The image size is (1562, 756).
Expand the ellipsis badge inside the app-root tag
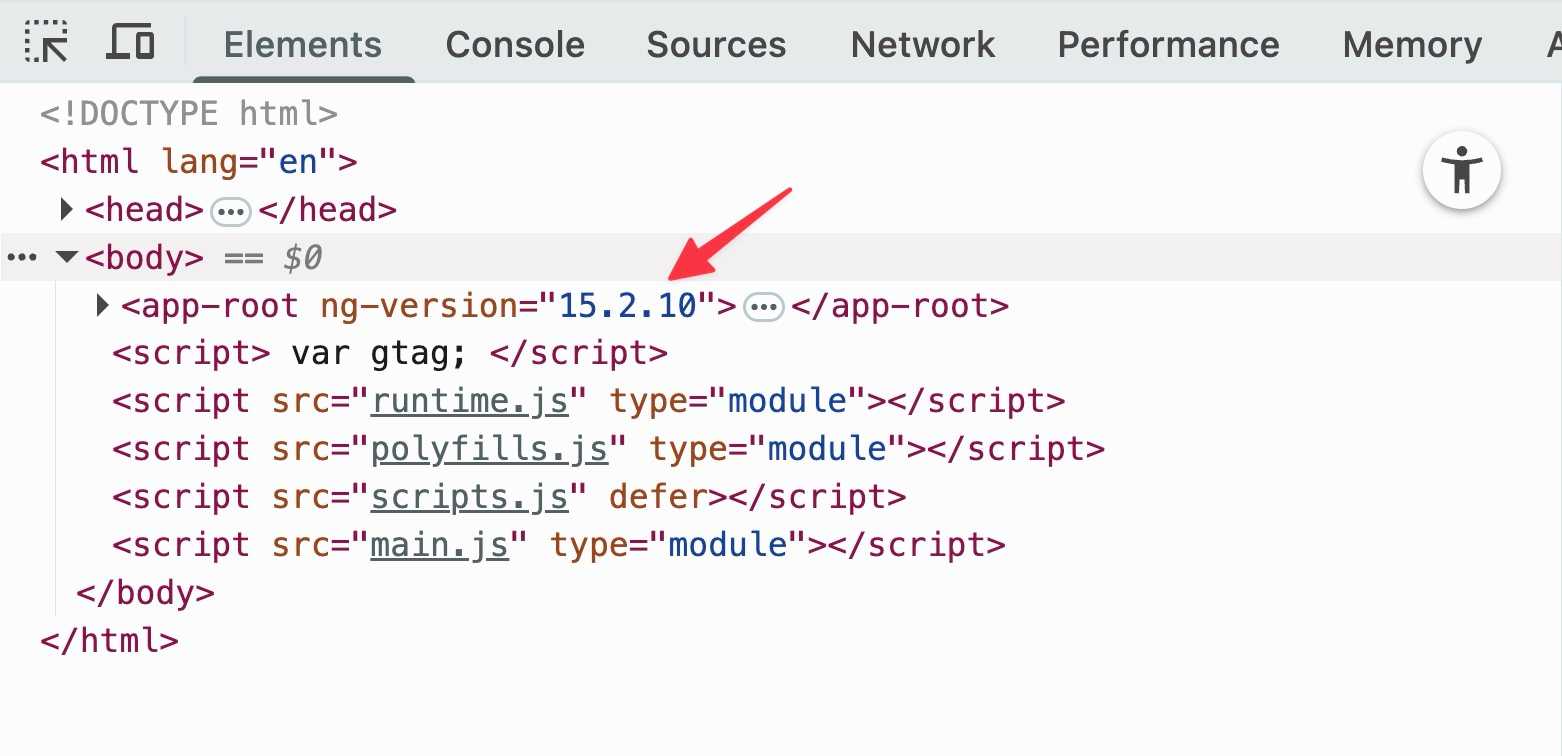[764, 307]
